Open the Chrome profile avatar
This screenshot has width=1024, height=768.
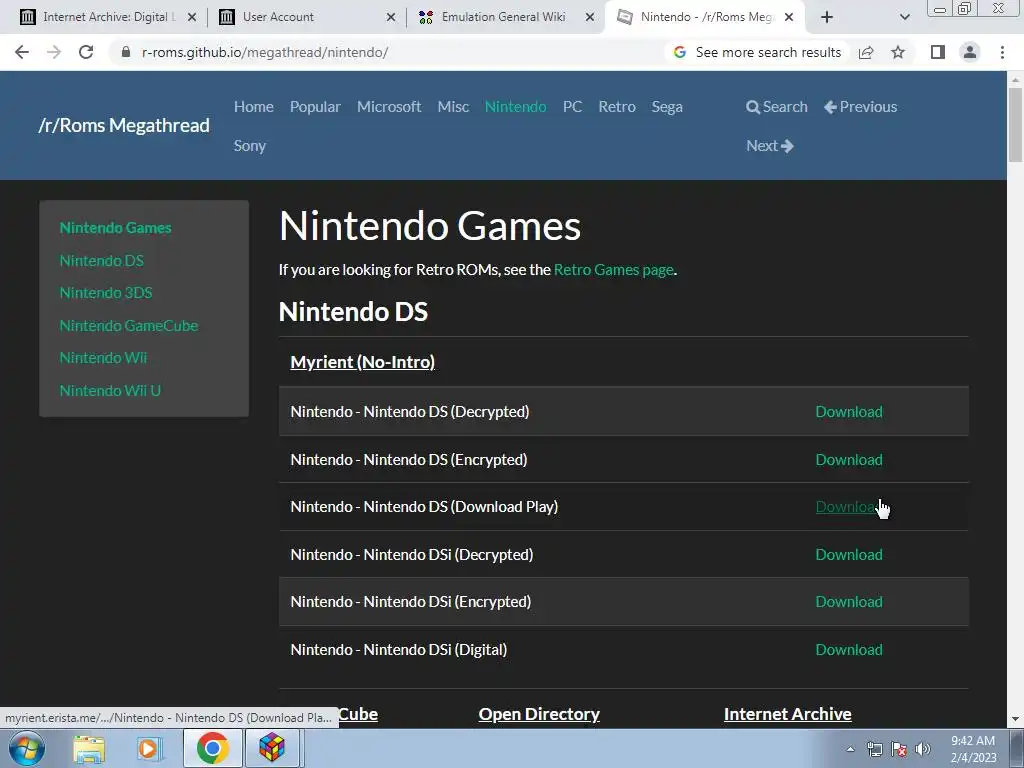(970, 52)
